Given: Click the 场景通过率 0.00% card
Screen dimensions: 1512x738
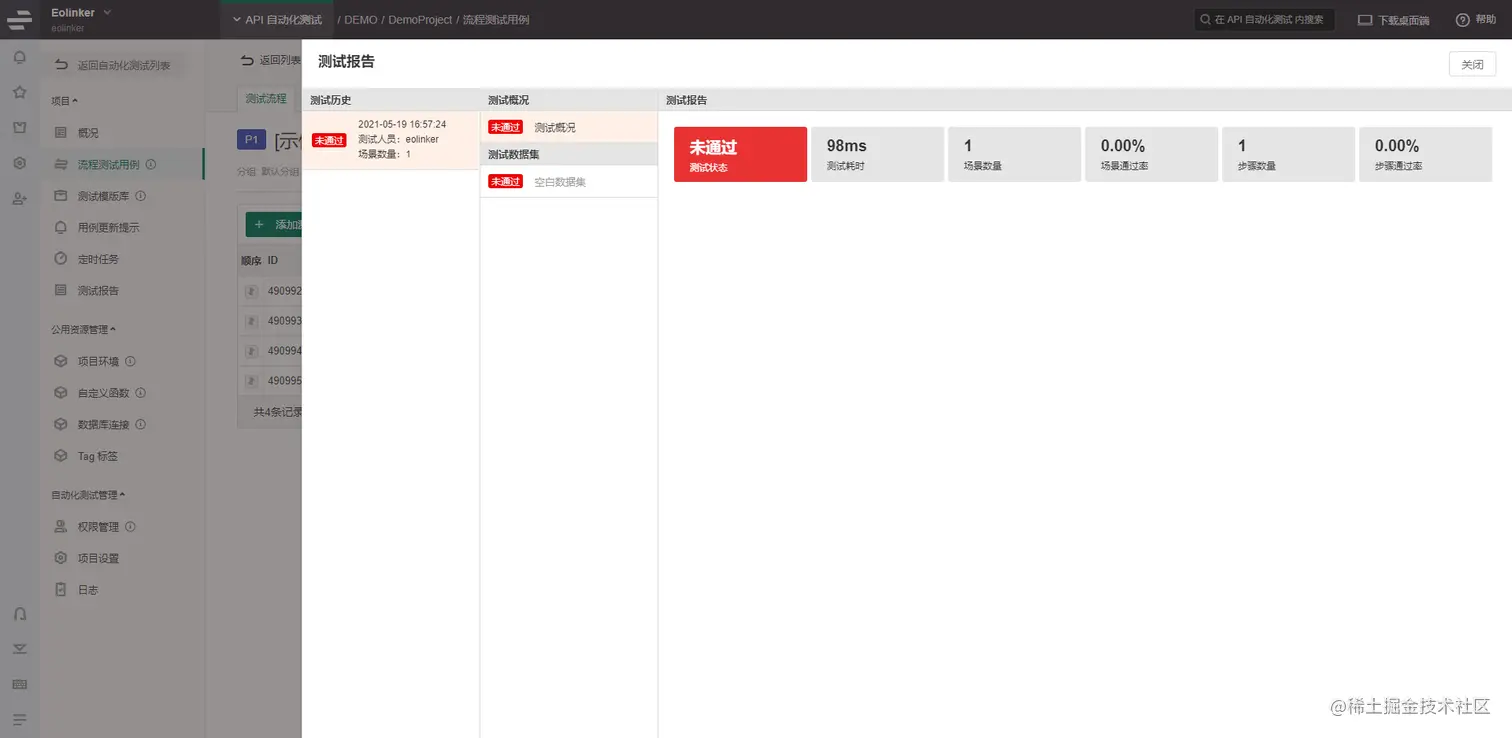Looking at the screenshot, I should coord(1151,154).
